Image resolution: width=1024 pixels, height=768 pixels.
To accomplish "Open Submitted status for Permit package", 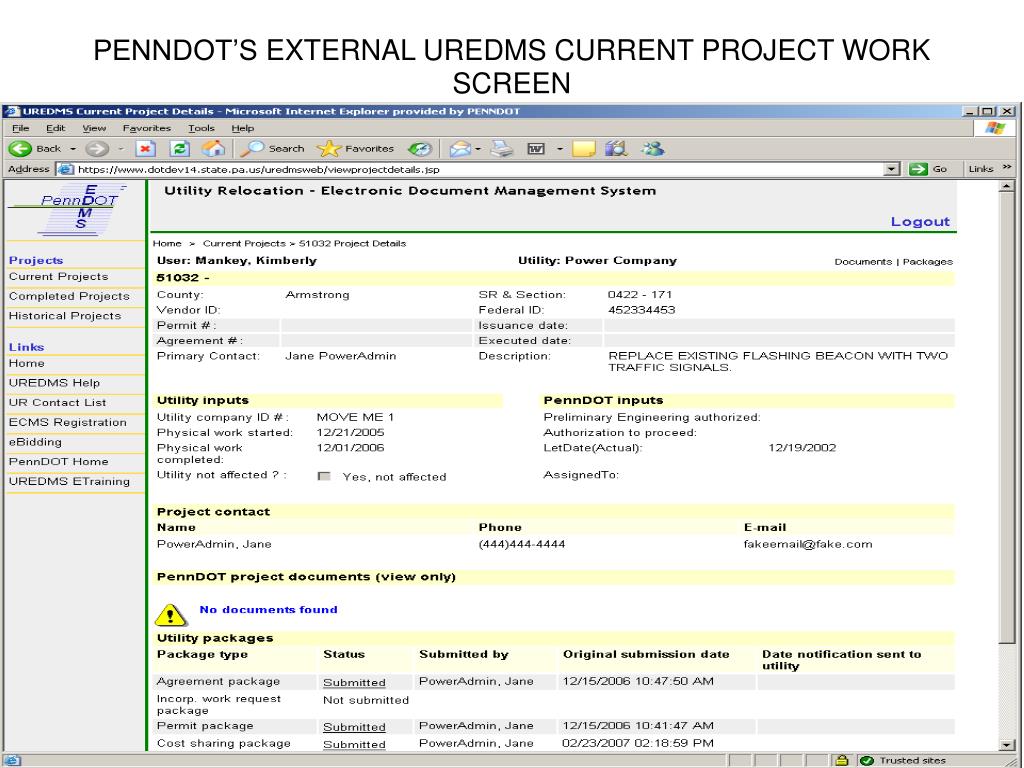I will tap(354, 727).
